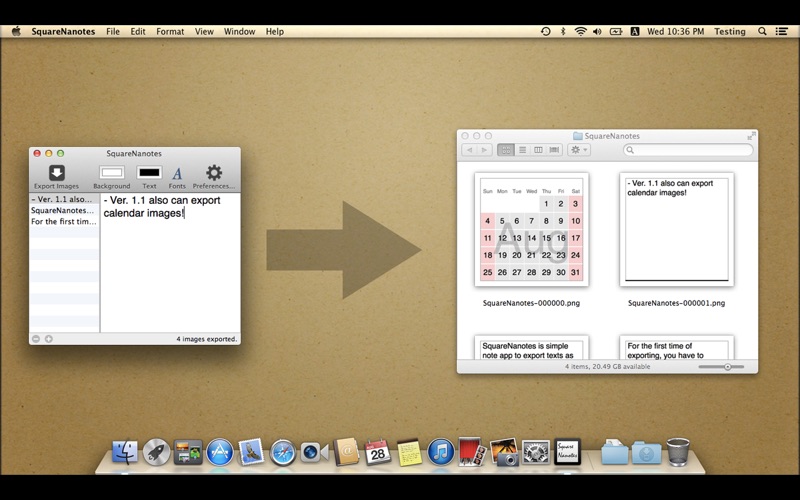Select the calendar image thumbnail
Viewport: 800px width, 500px height.
pos(531,229)
